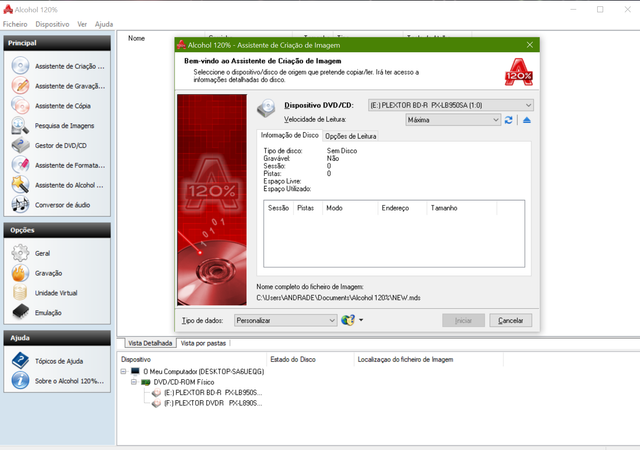Screen dimensions: 640x450
Task: Refresh the drive with blue arrows icon
Action: [508, 120]
